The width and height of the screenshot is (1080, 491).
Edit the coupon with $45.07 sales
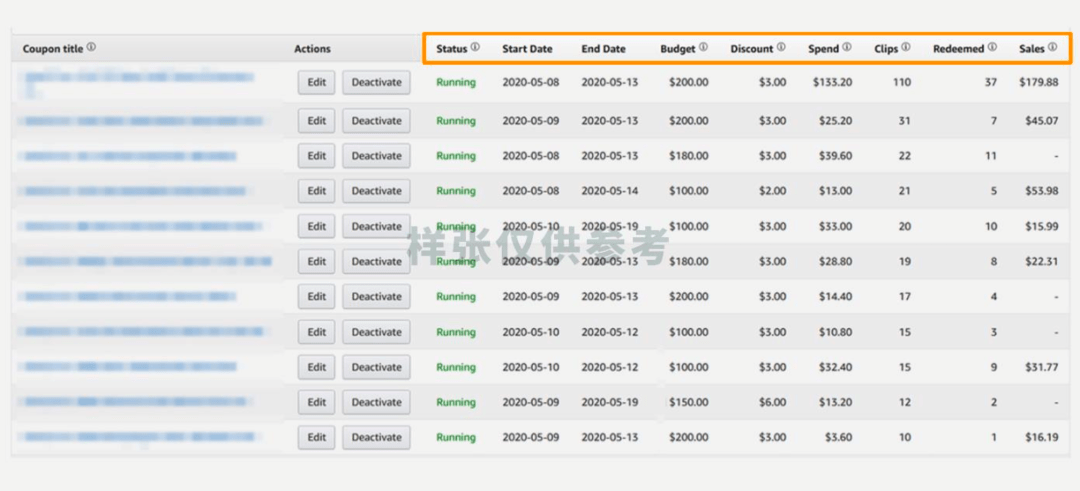(316, 121)
